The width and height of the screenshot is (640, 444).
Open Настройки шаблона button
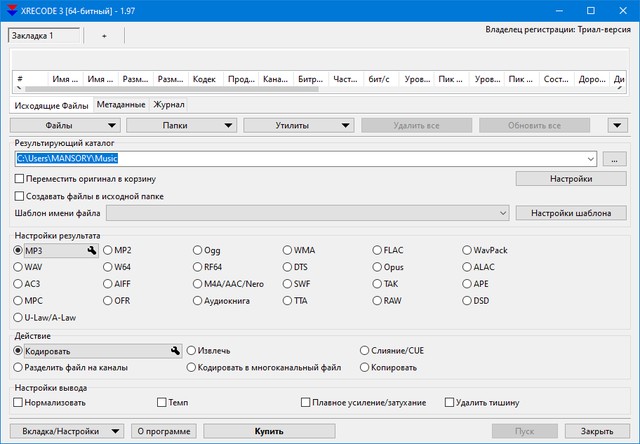pos(571,213)
